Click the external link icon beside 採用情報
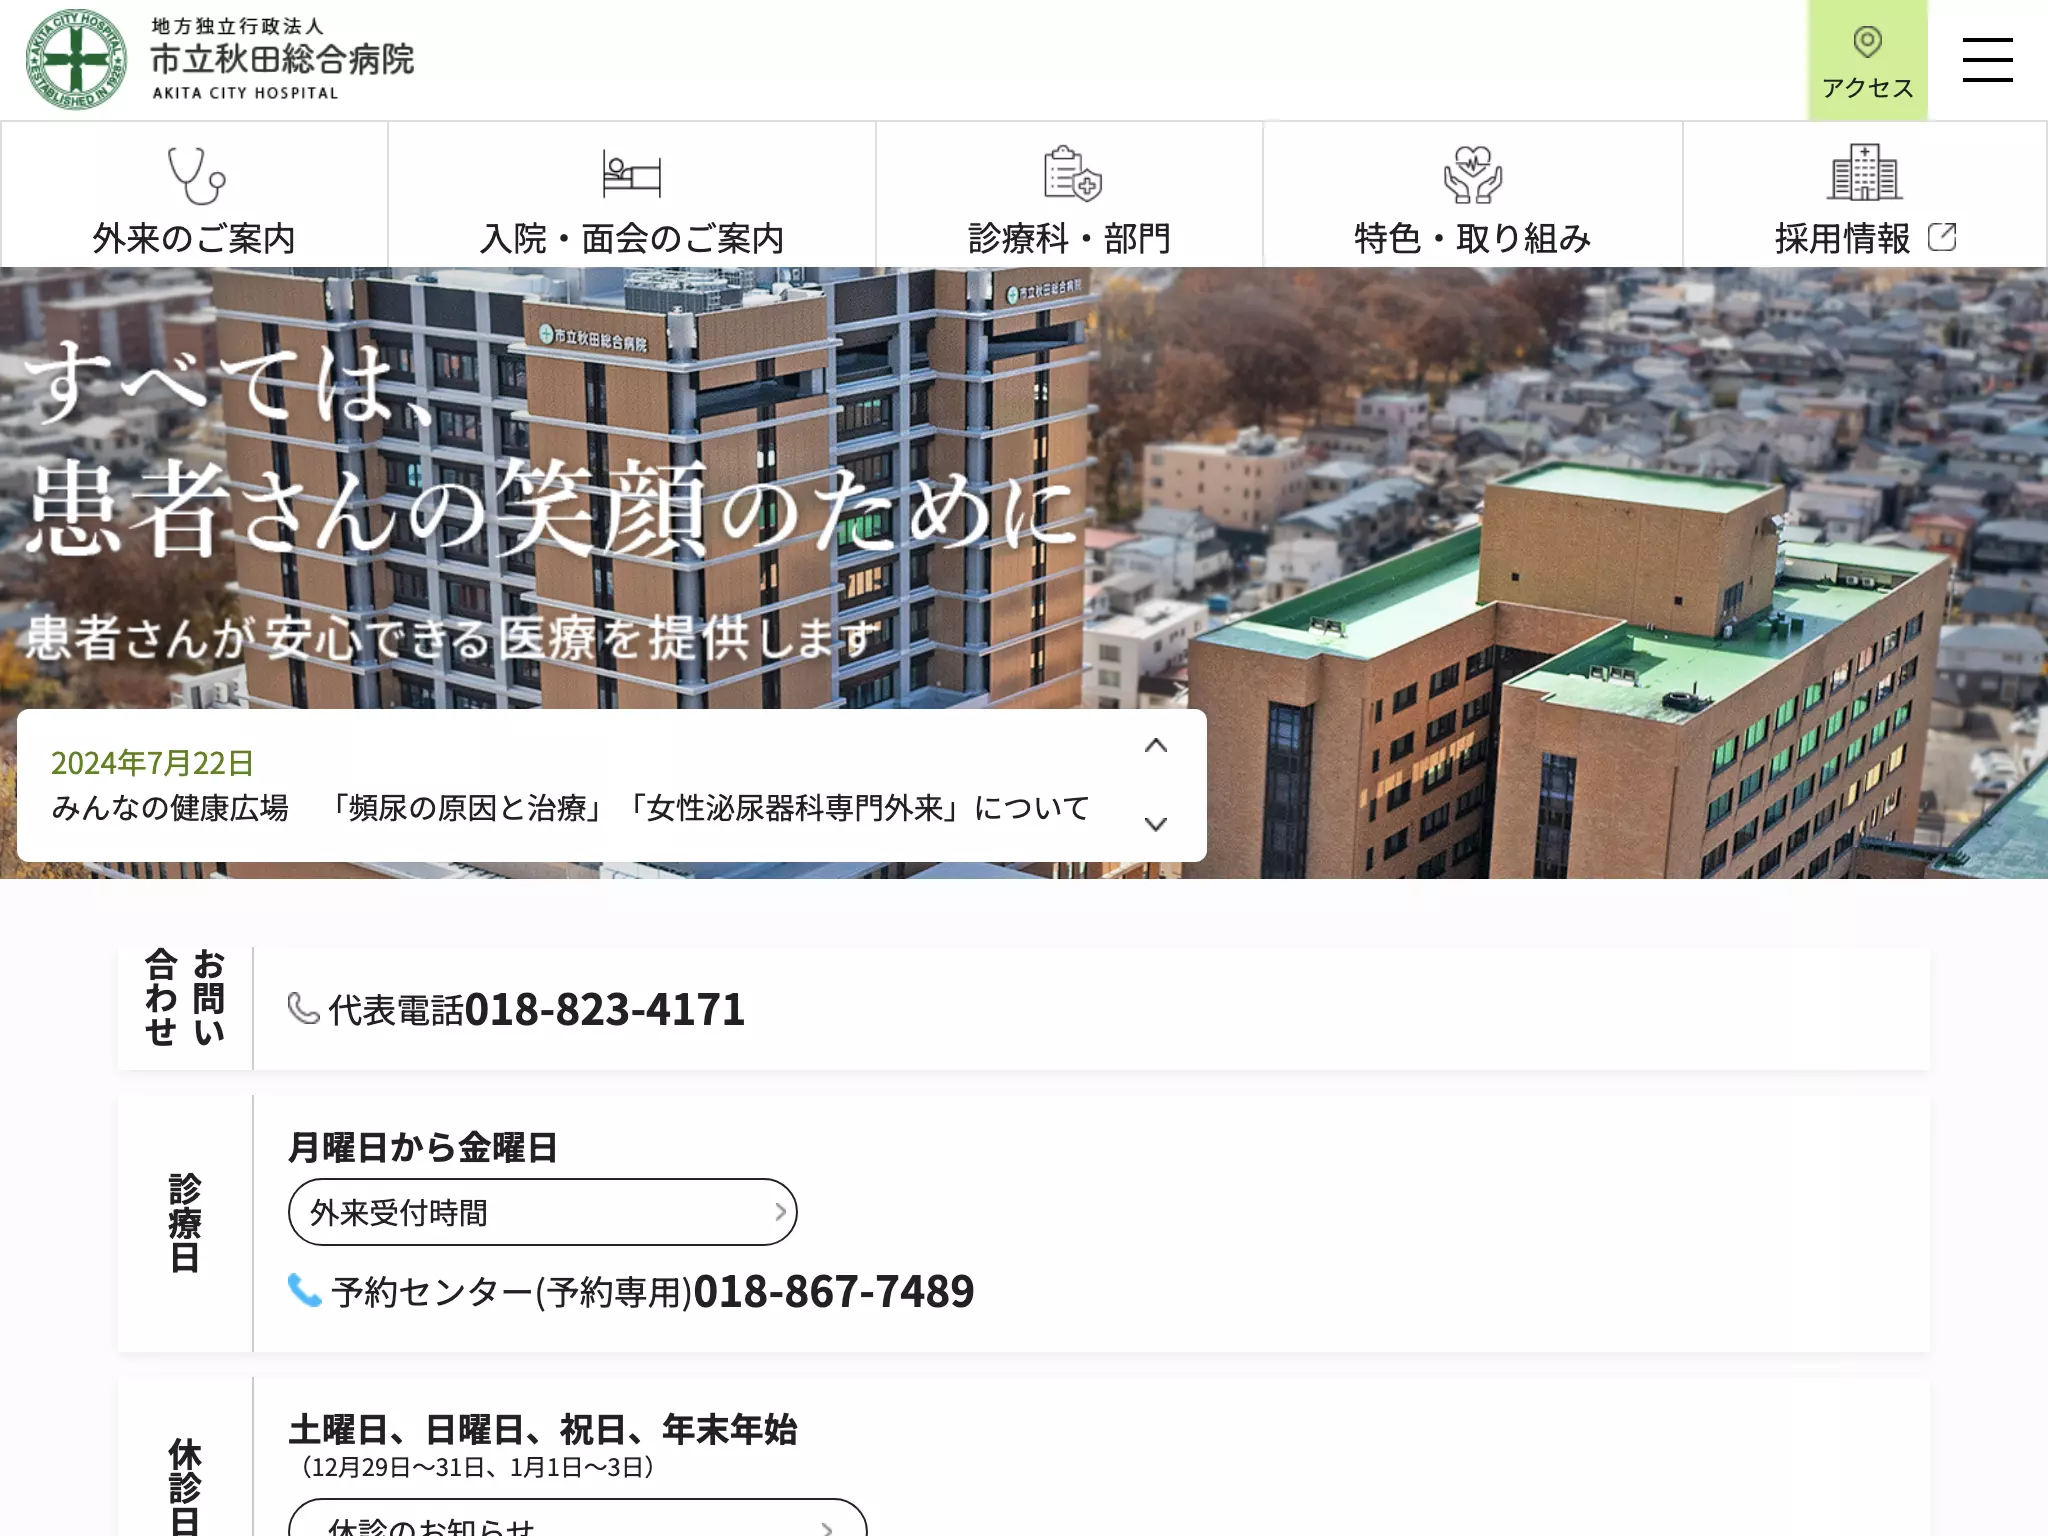This screenshot has height=1536, width=2048. tap(1941, 238)
